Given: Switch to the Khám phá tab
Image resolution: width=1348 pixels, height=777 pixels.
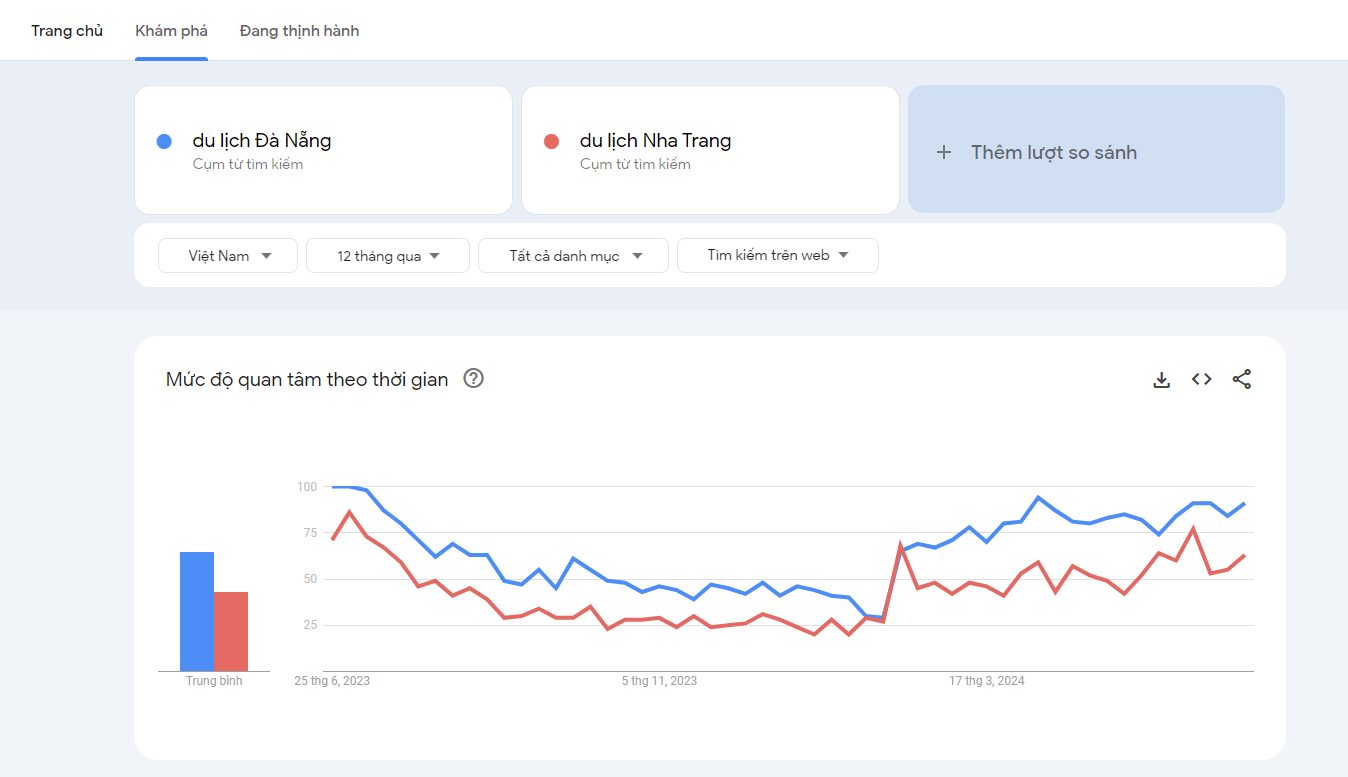Looking at the screenshot, I should click(x=171, y=31).
